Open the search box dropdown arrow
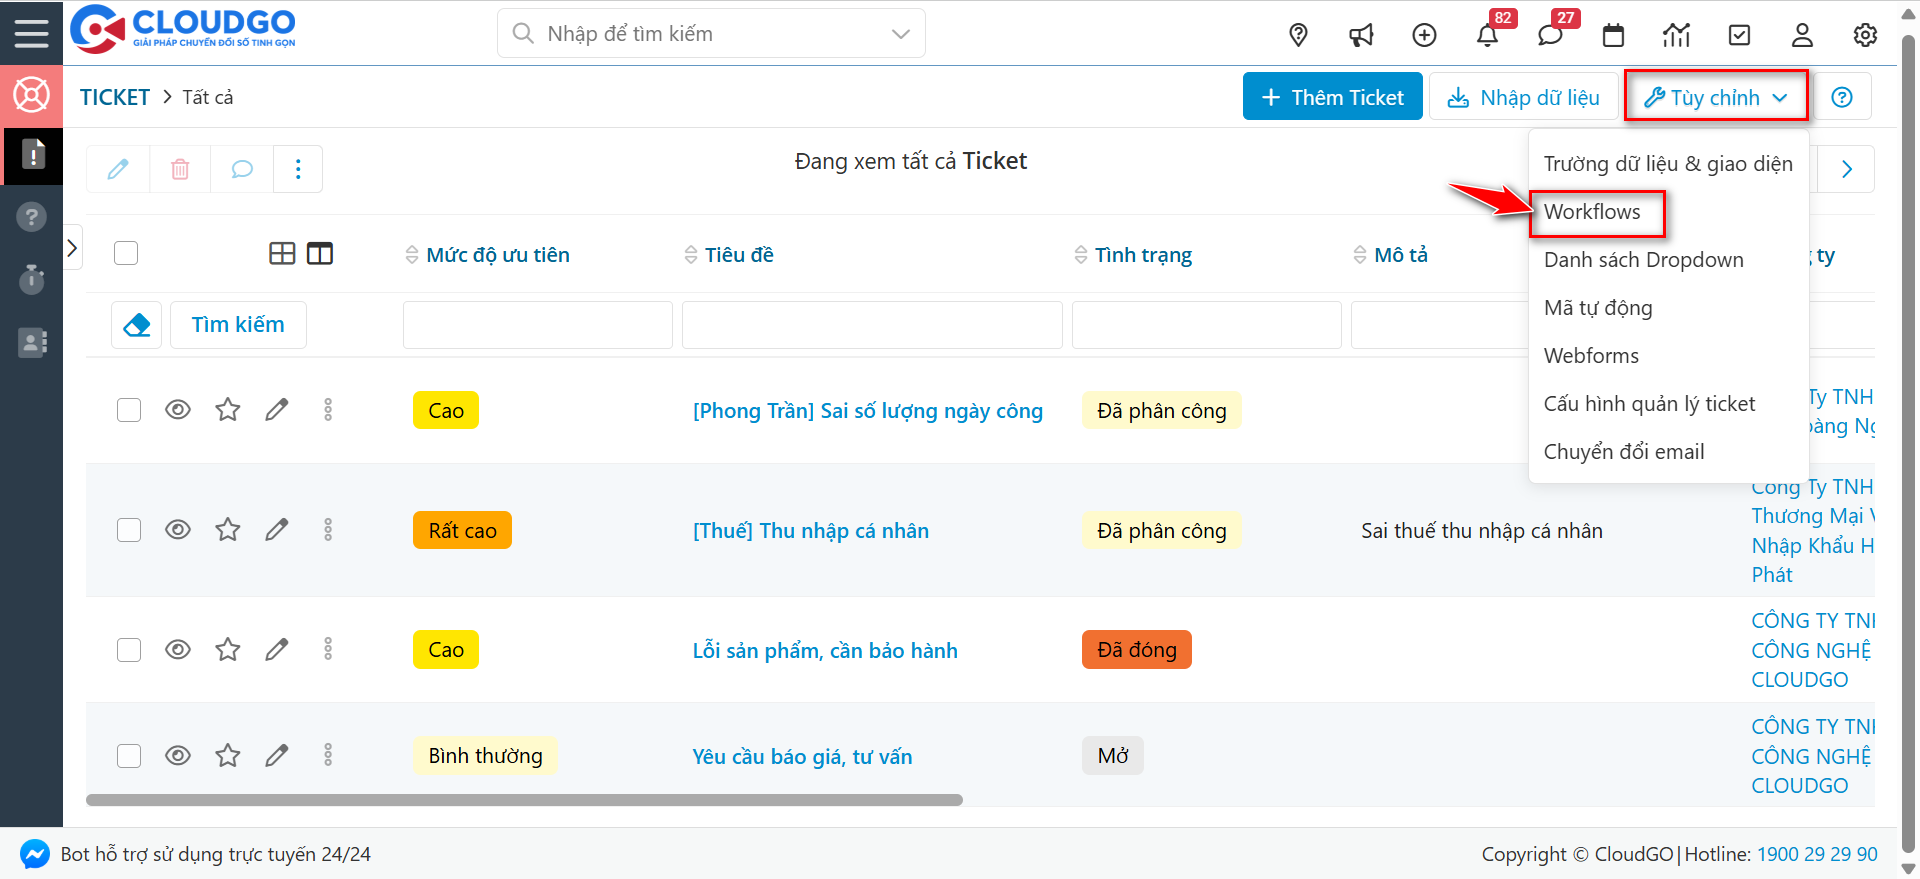The image size is (1920, 879). (900, 34)
